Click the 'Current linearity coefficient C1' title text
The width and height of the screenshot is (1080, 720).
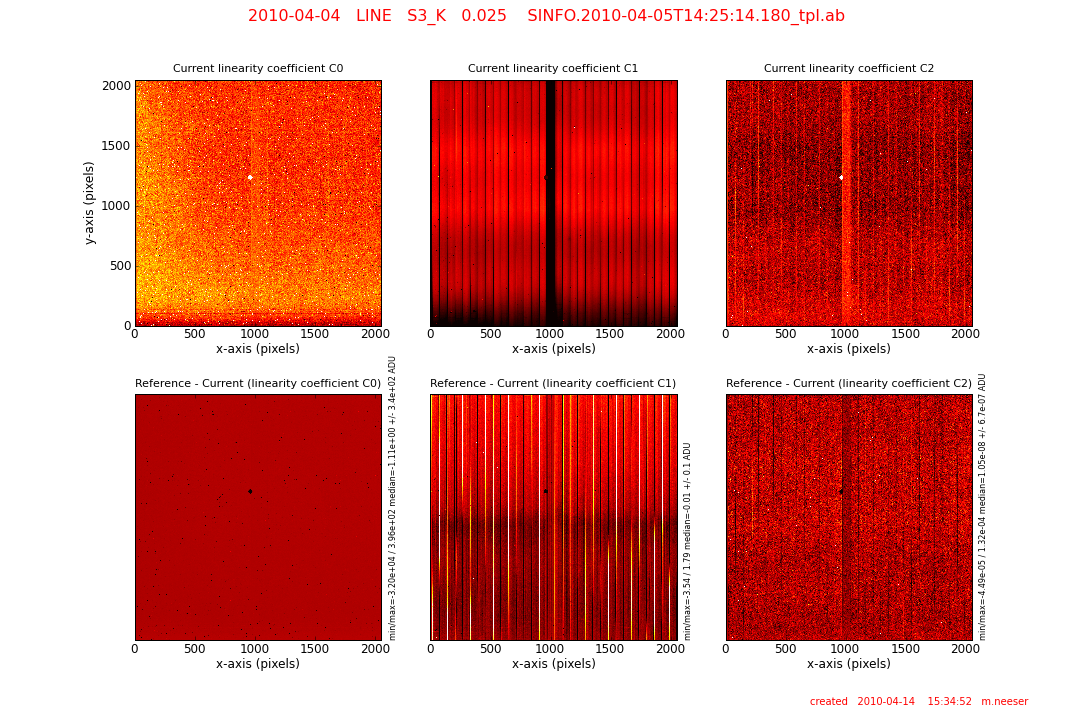[x=553, y=69]
